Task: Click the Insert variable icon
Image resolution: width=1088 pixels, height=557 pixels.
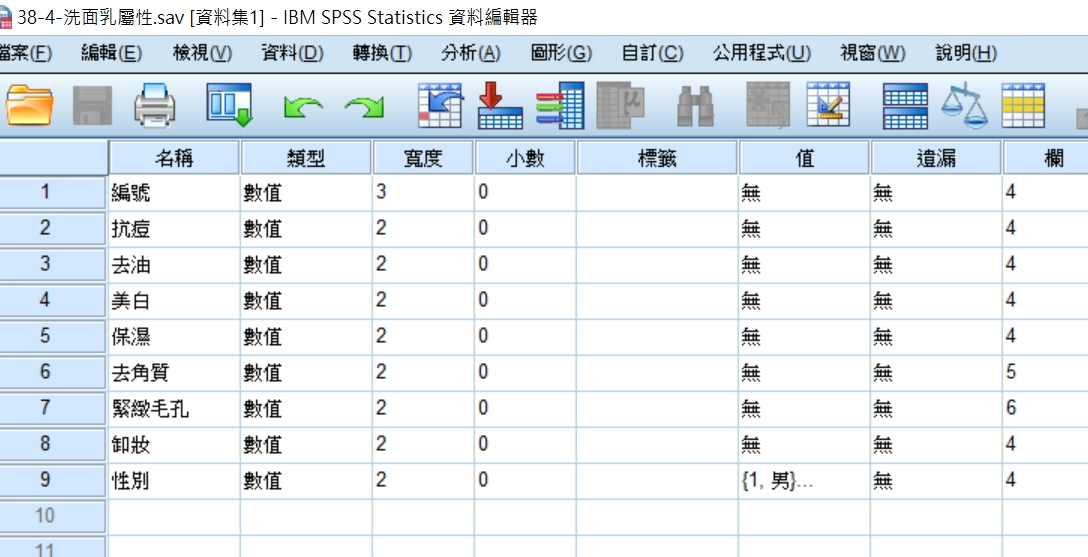Action: (829, 104)
